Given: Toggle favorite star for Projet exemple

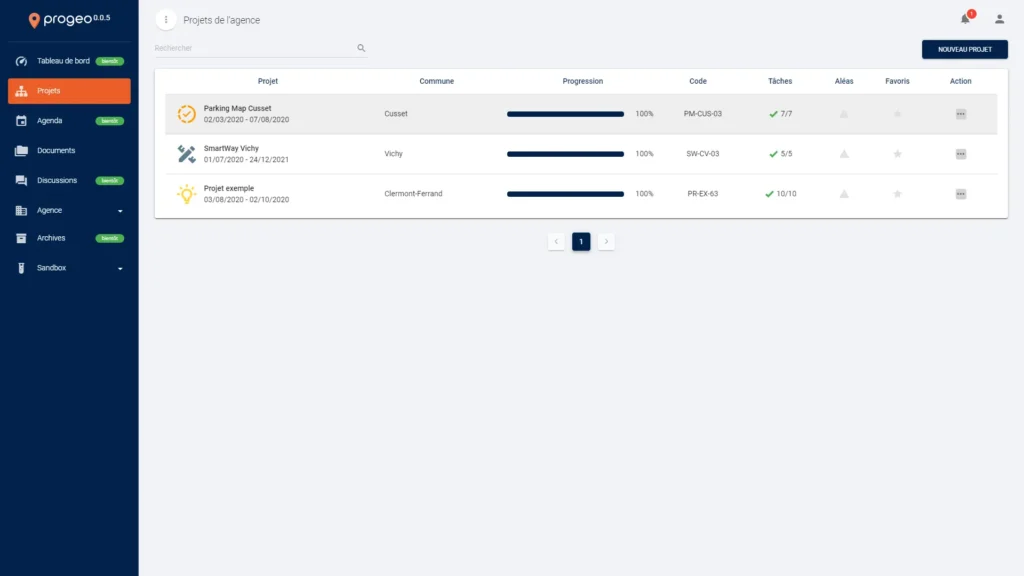Looking at the screenshot, I should 897,194.
